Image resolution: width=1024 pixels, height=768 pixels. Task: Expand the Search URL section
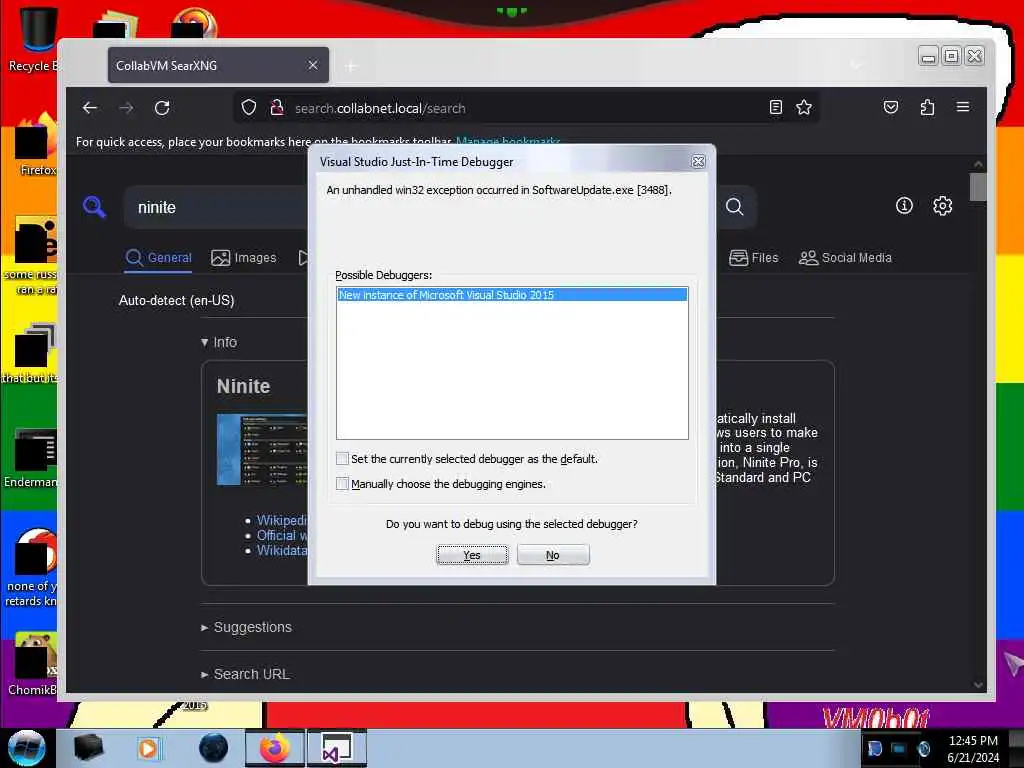pyautogui.click(x=245, y=674)
